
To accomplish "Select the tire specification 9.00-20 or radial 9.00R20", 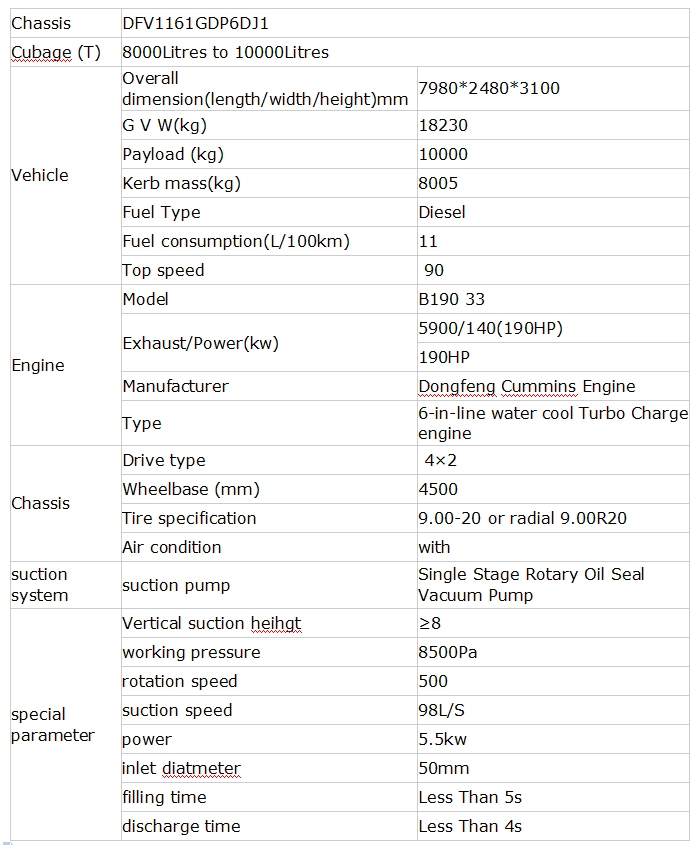I will pos(522,518).
